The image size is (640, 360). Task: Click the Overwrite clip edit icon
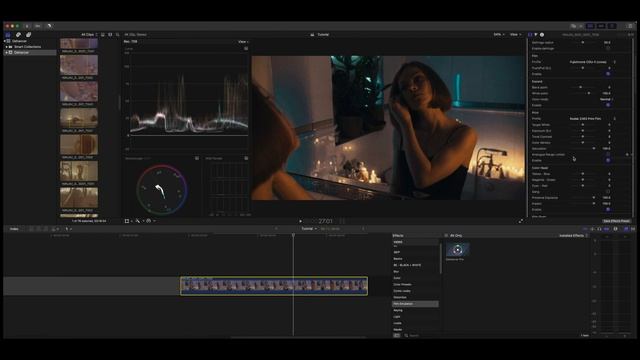coord(53,229)
